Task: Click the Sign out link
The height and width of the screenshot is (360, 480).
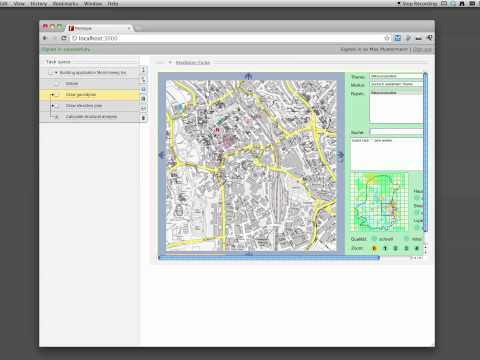Action: tap(422, 49)
